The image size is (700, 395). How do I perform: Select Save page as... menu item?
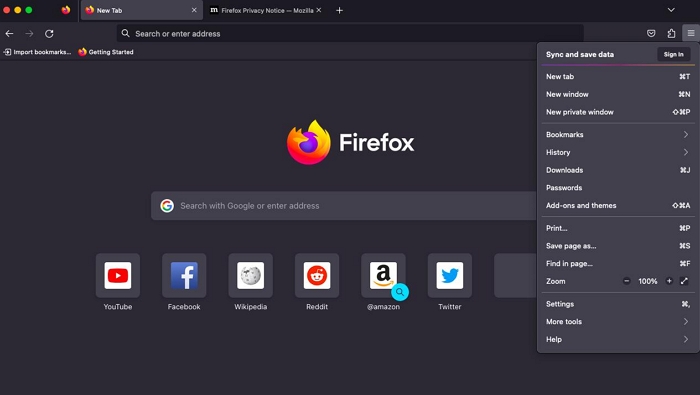(618, 246)
